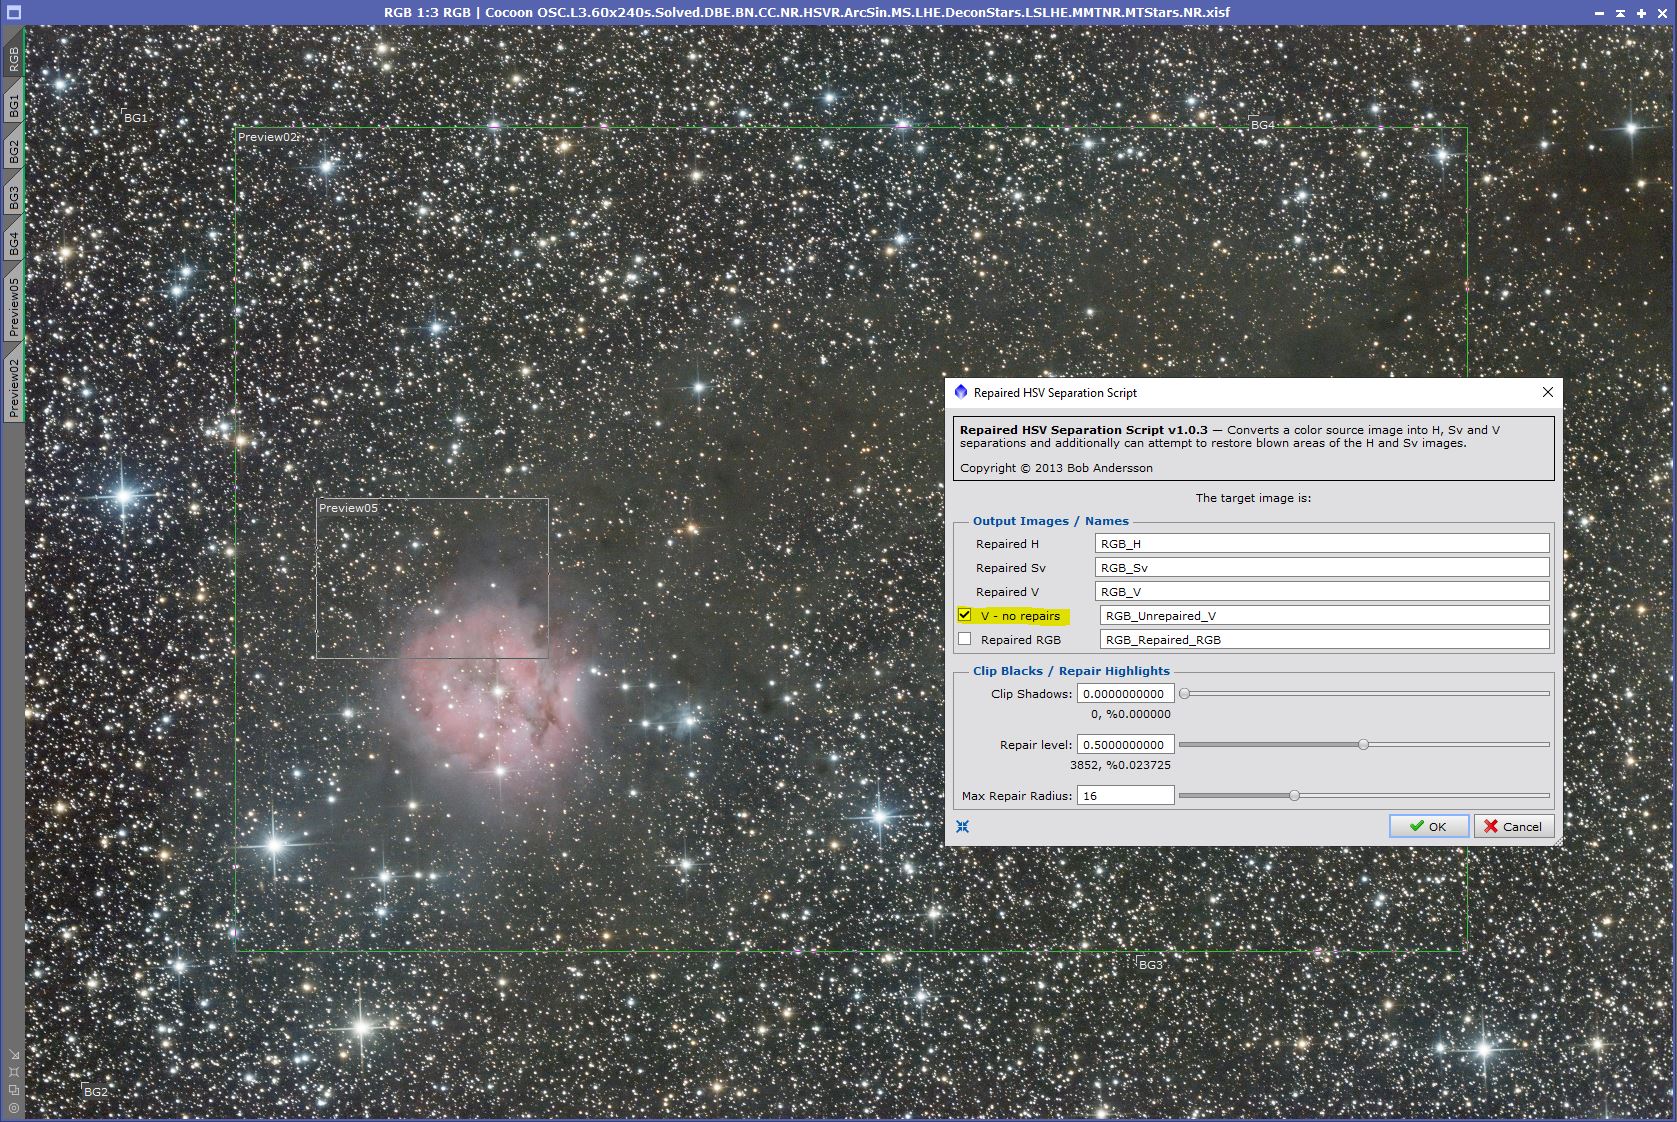Screen dimensions: 1677x1122
Task: Click the collapse-arrows icon in dialog's bottom corner
Action: coord(963,826)
